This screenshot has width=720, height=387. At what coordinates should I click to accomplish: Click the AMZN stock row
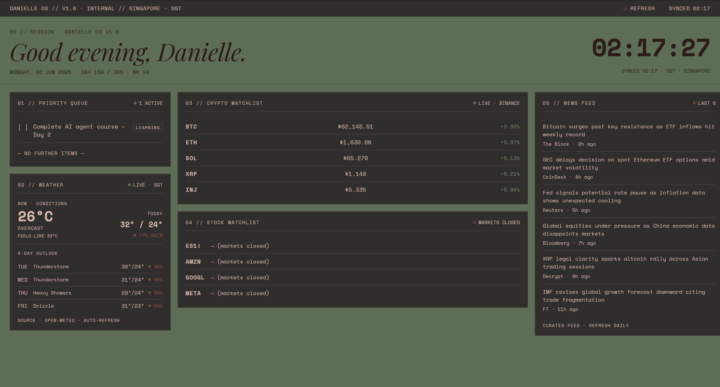click(x=353, y=262)
